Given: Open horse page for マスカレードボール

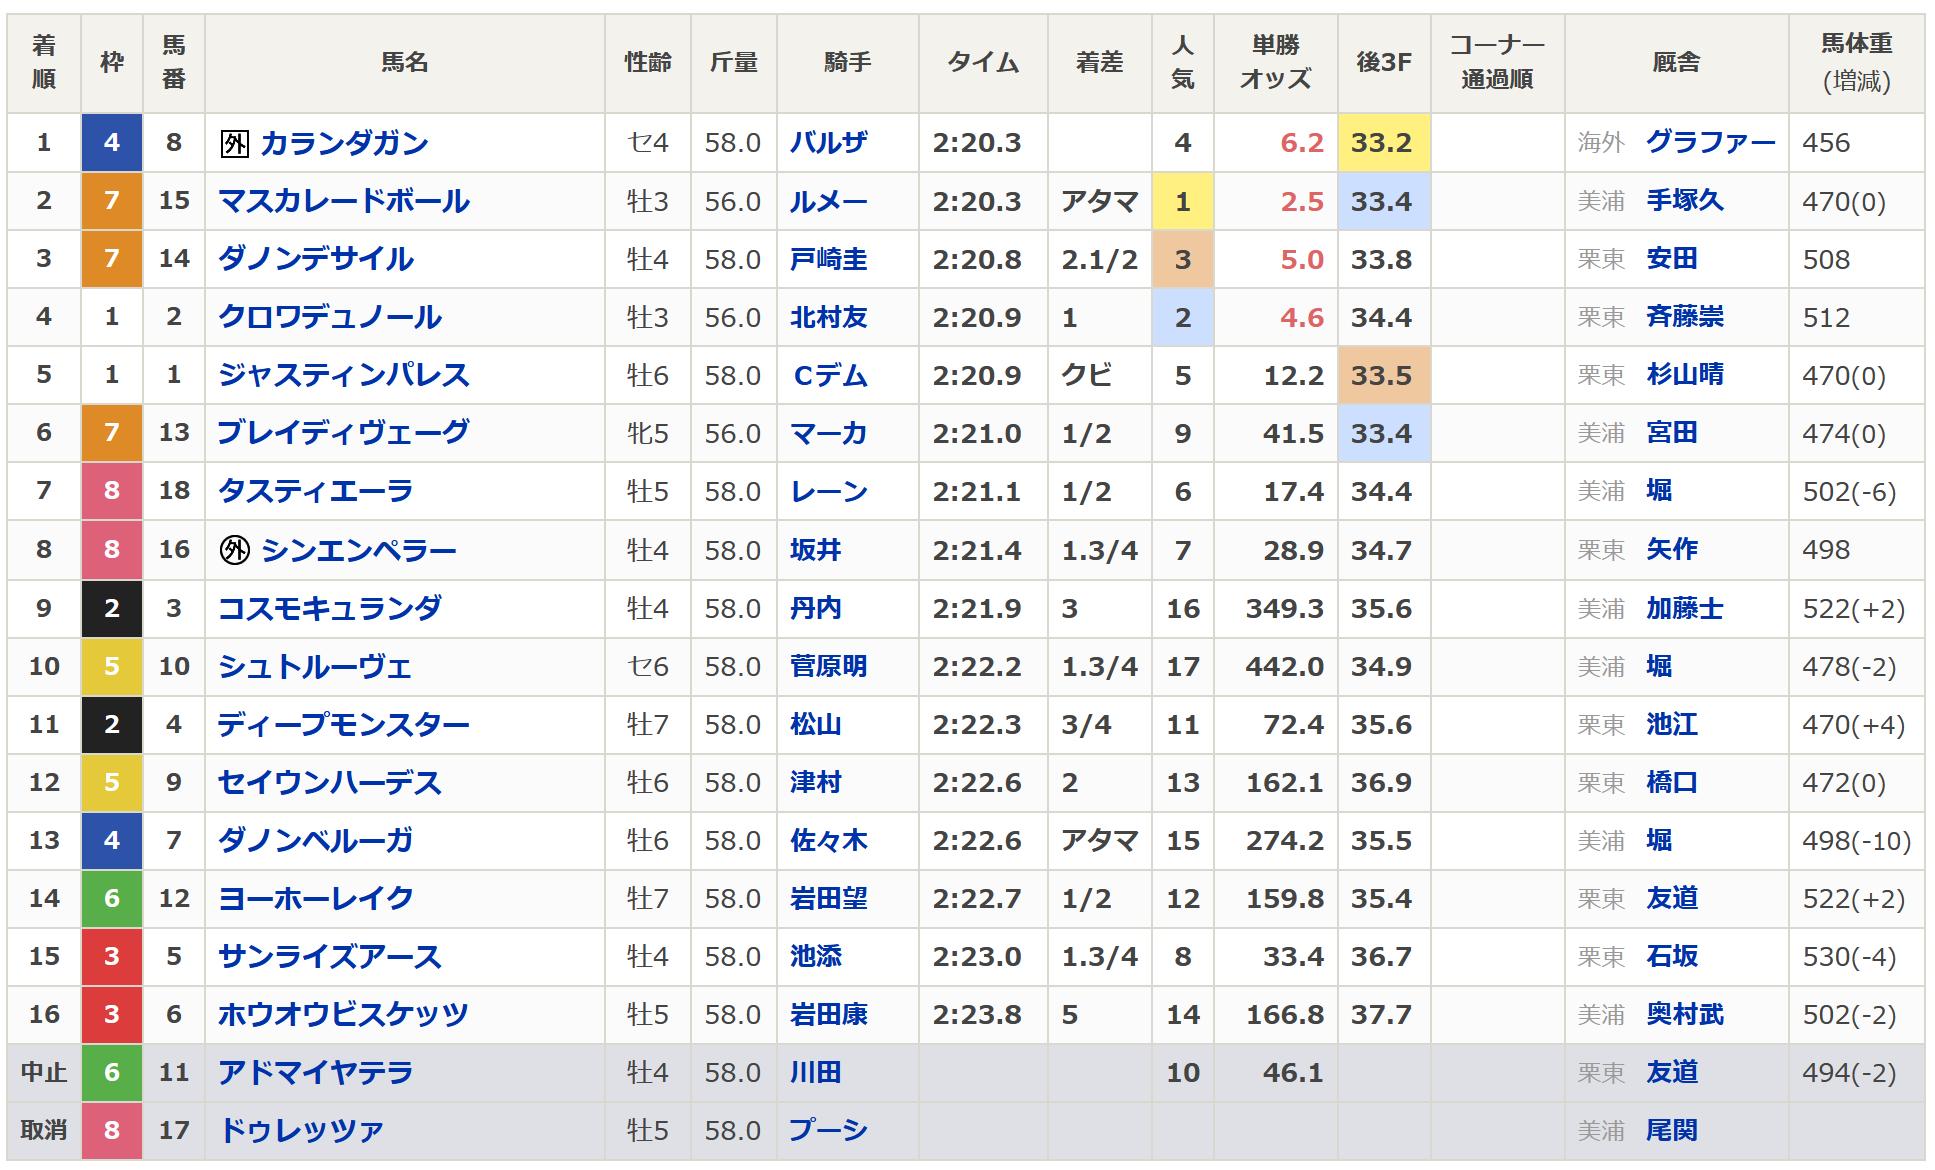Looking at the screenshot, I should click(x=343, y=201).
